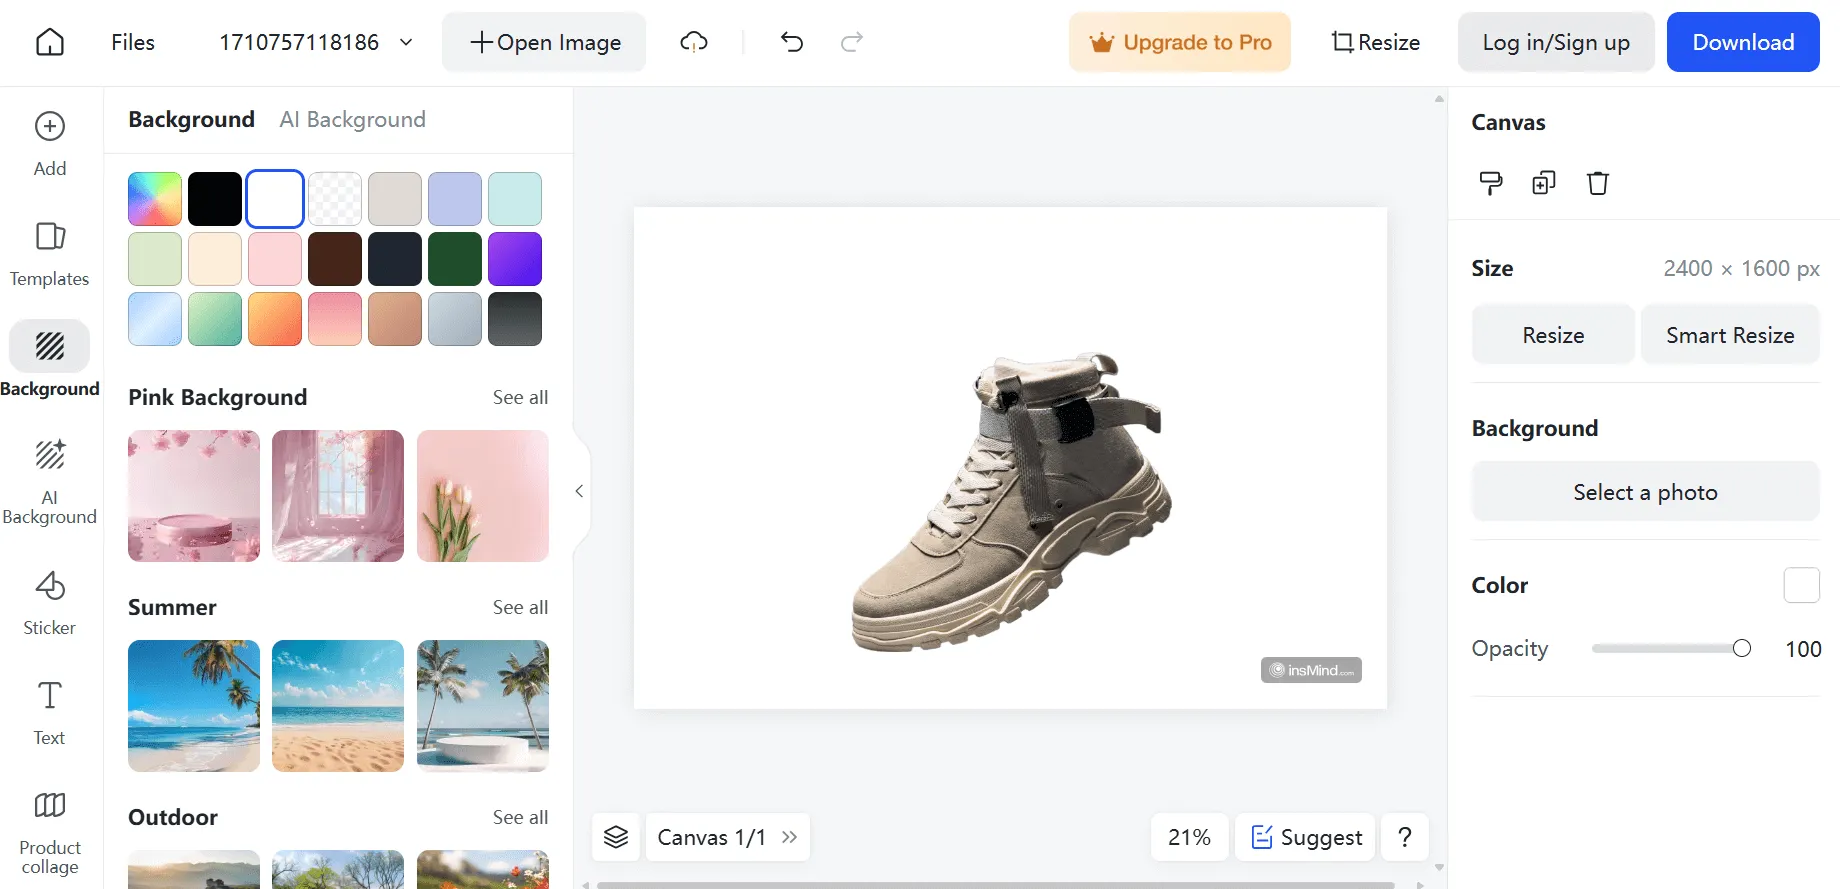Collapse the left panel with the arrow handle

[580, 491]
